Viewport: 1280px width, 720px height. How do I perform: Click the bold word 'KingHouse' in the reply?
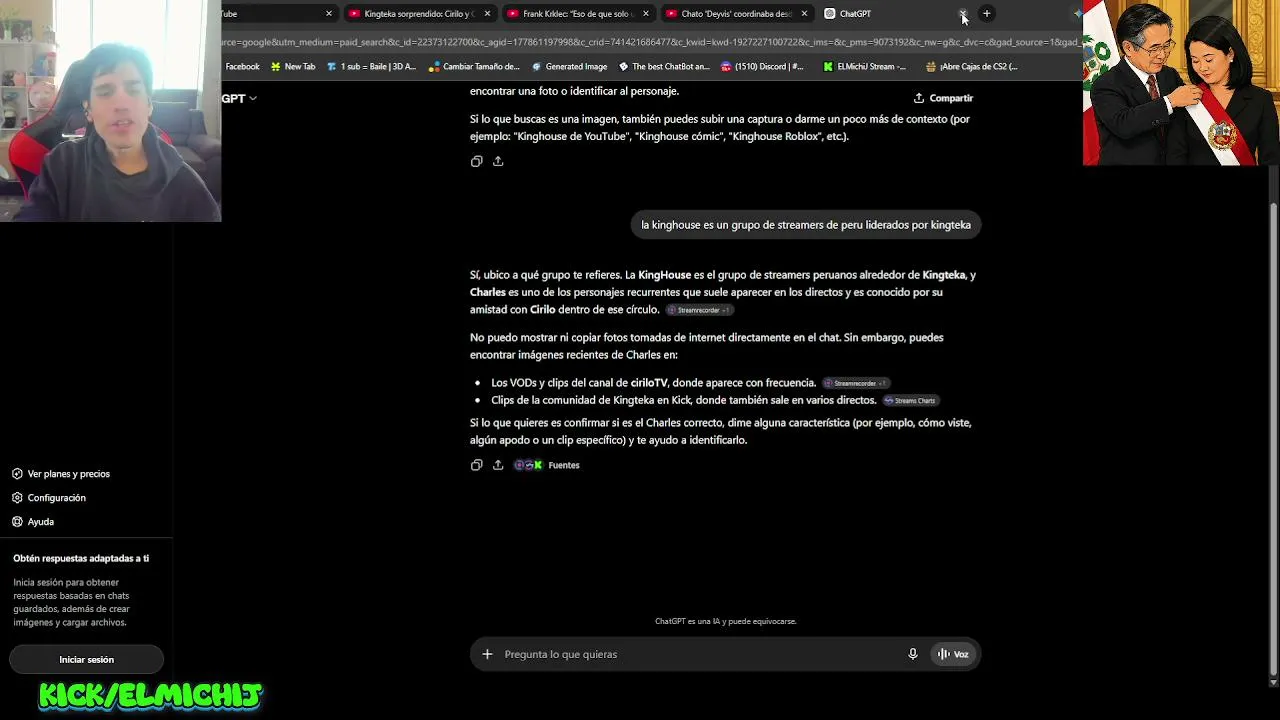[664, 275]
